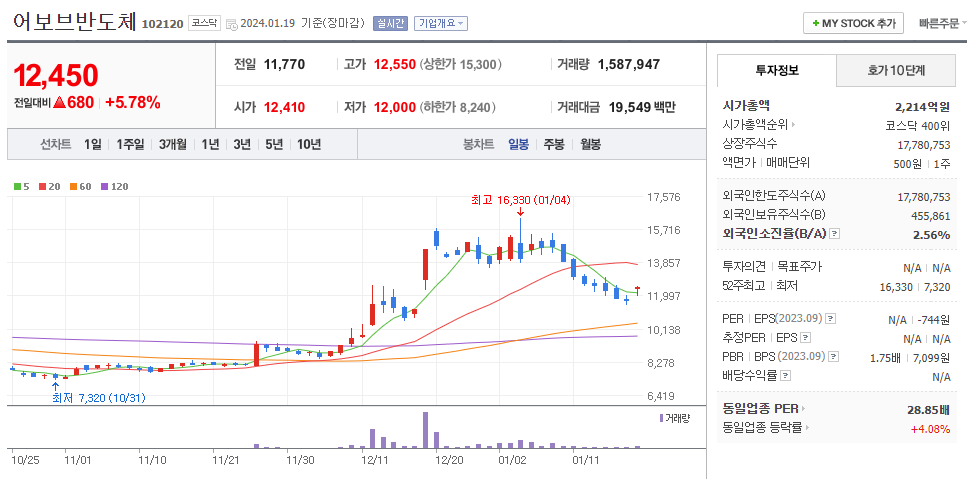
Task: Click the 시가총액 value 2,214억원
Action: [922, 106]
